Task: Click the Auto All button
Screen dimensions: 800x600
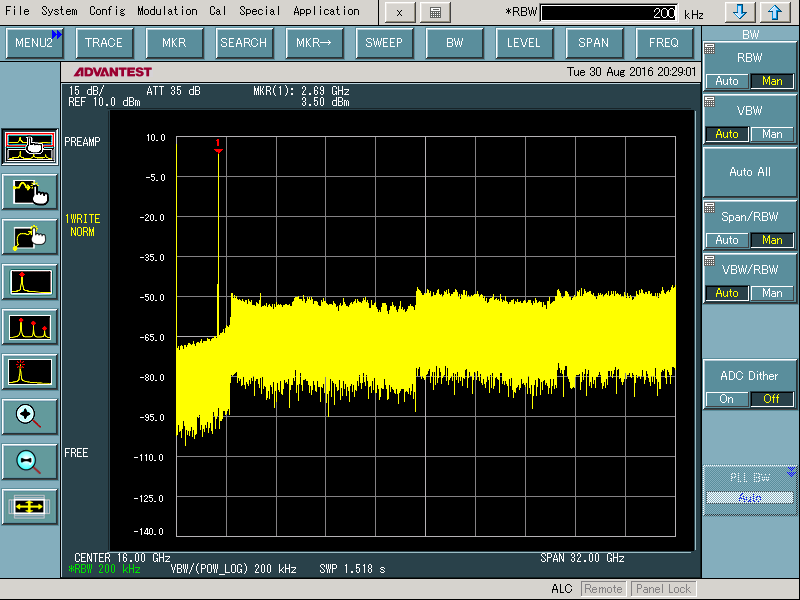Action: (749, 172)
